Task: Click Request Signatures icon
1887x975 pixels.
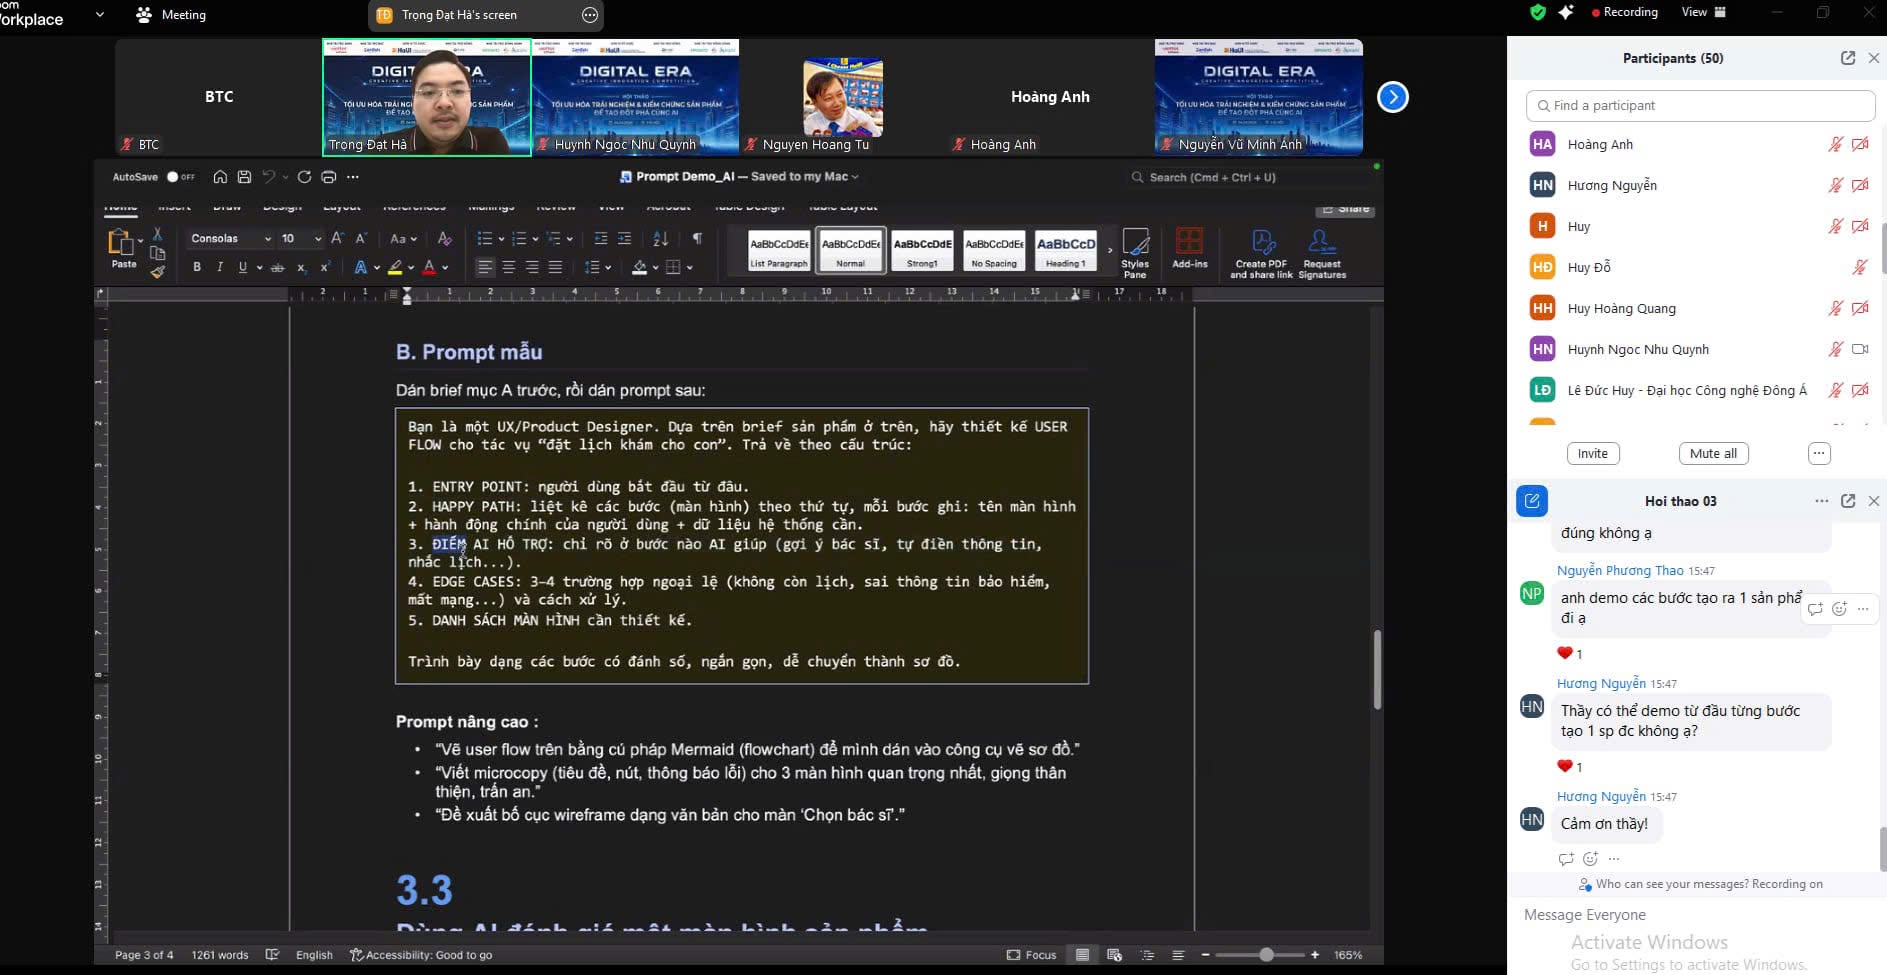Action: 1322,254
